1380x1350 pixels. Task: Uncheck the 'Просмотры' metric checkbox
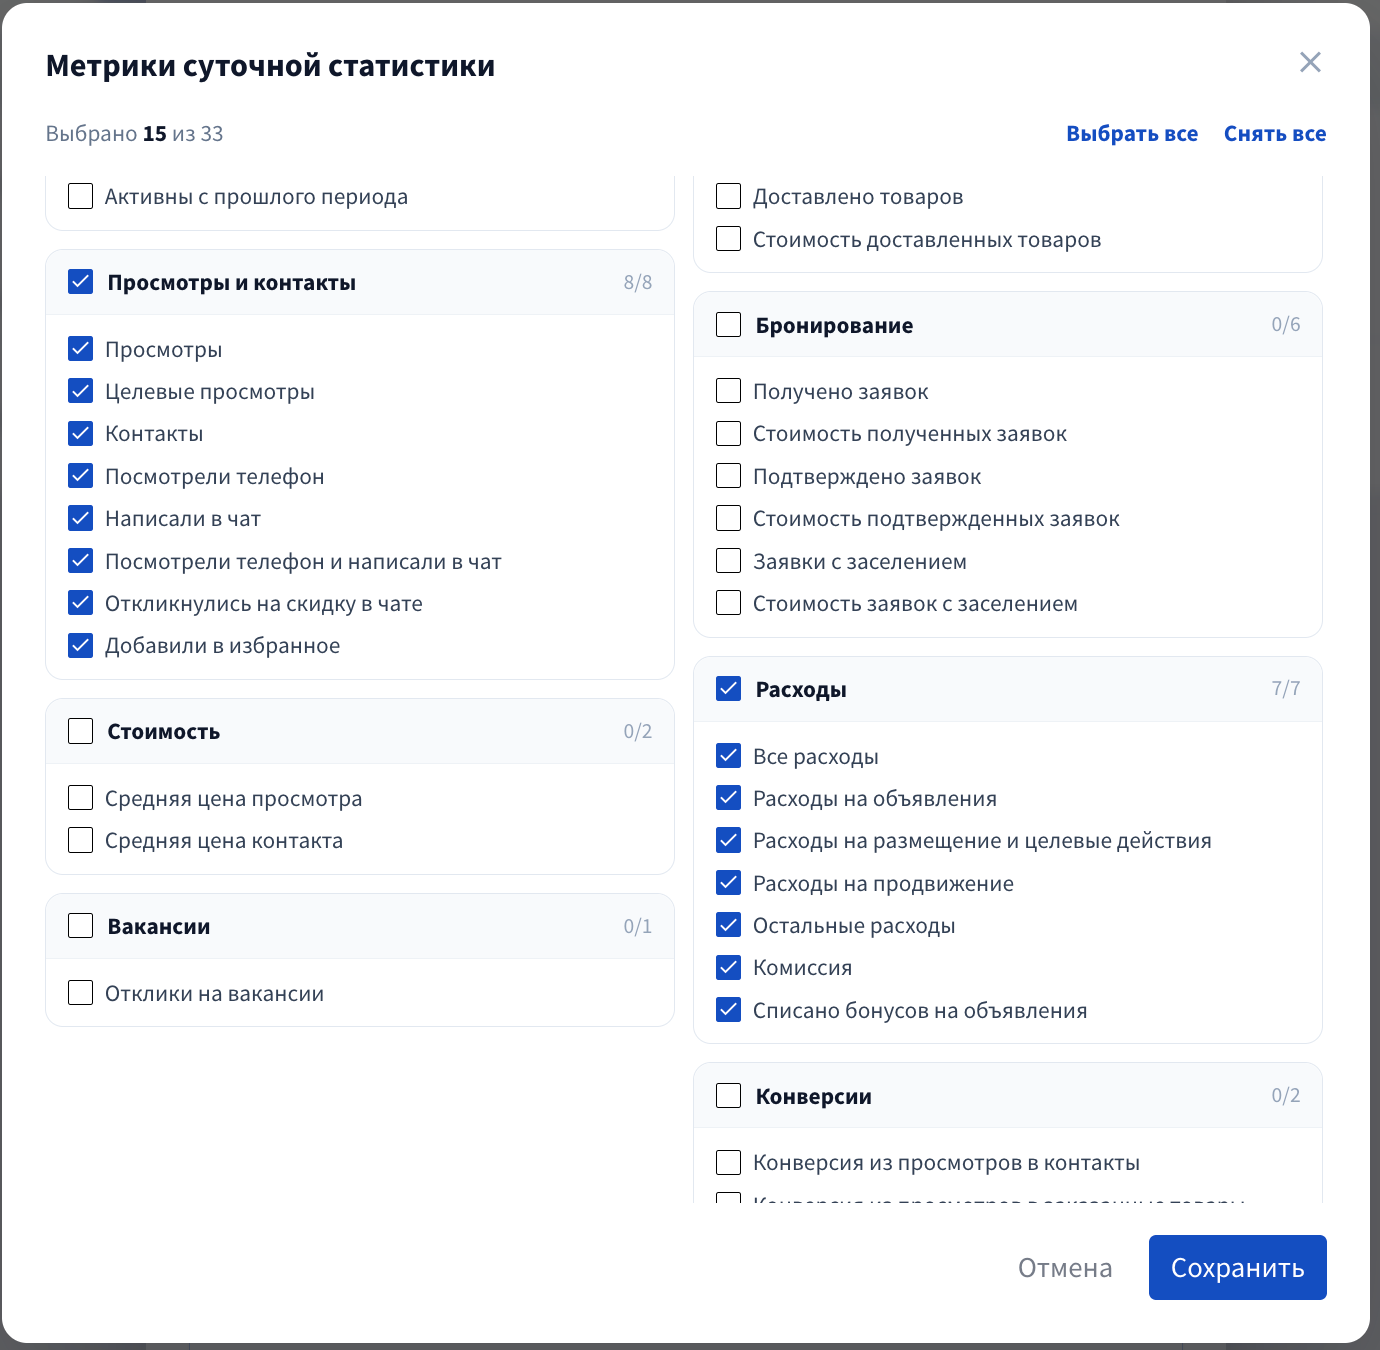81,349
